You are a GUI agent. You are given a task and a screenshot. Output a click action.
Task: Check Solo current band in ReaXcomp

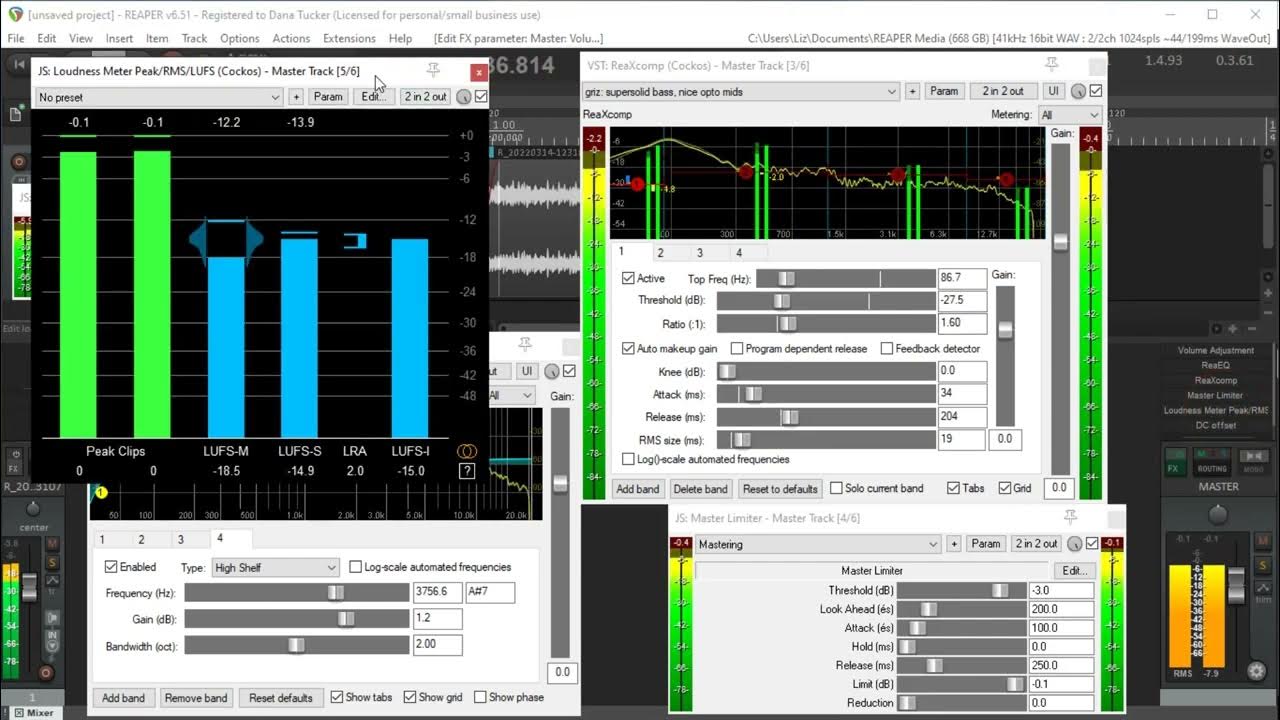[836, 489]
